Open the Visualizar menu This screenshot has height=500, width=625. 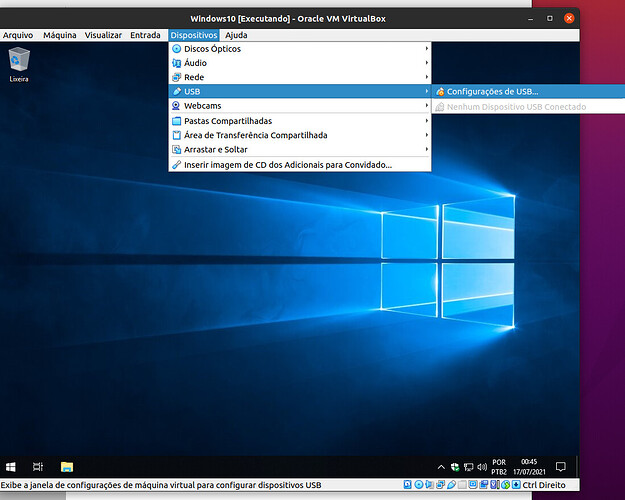pyautogui.click(x=103, y=35)
